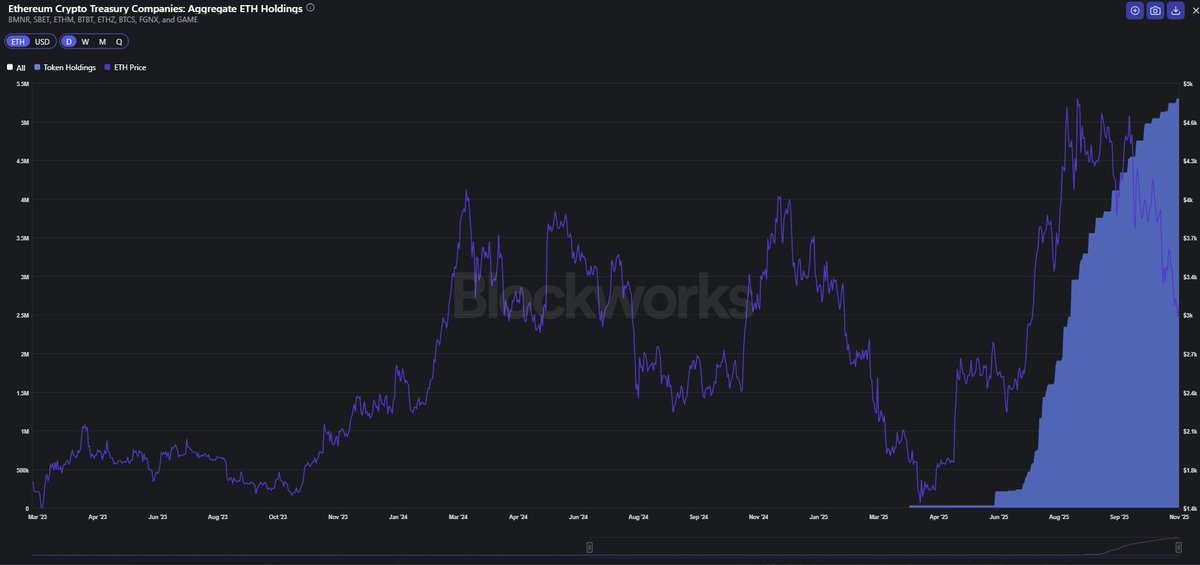
Task: Click the Jan '24 x-axis label
Action: coord(398,517)
